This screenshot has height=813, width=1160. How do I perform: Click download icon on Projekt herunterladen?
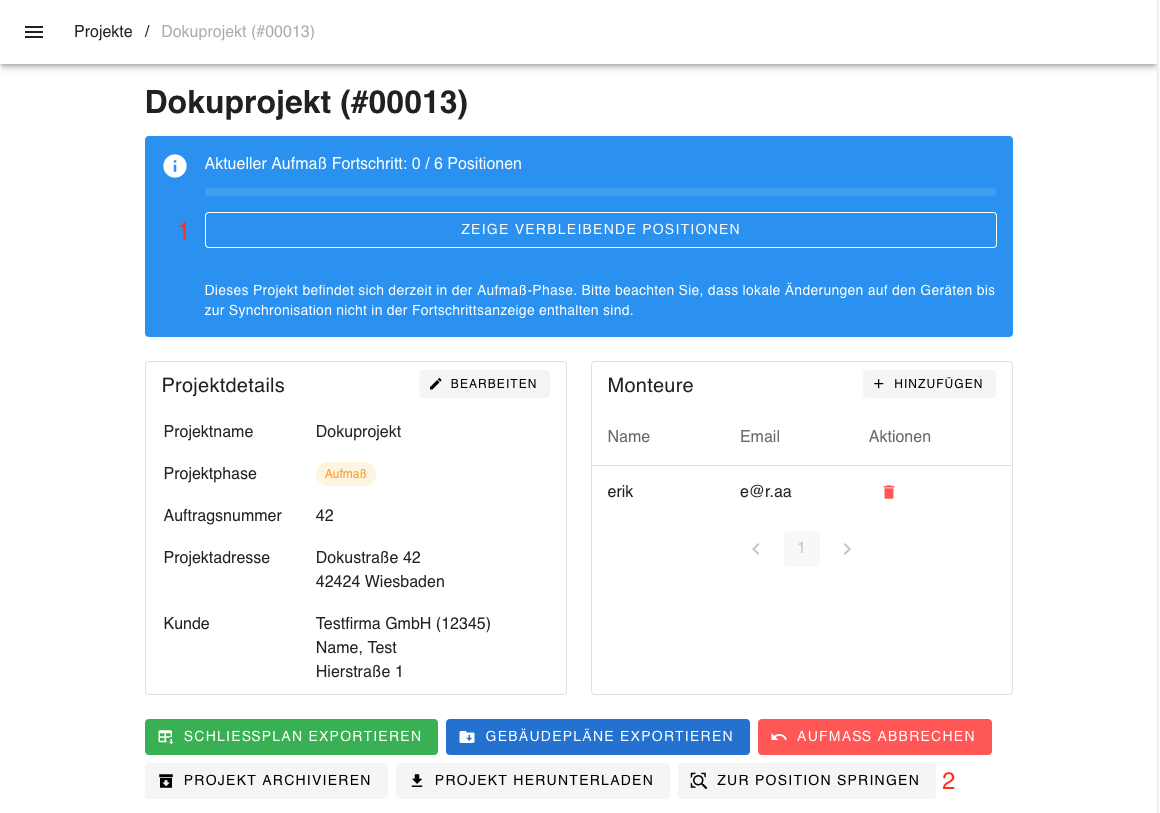pyautogui.click(x=417, y=781)
